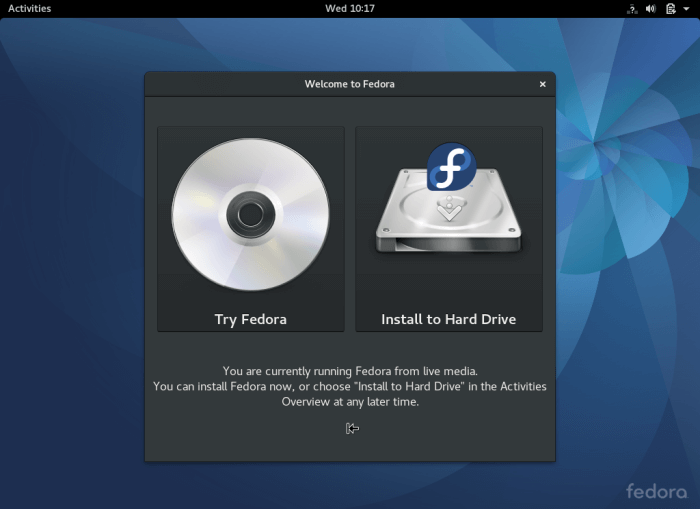Click the fedora watermark on the desktop
The image size is (700, 509).
[x=656, y=491]
